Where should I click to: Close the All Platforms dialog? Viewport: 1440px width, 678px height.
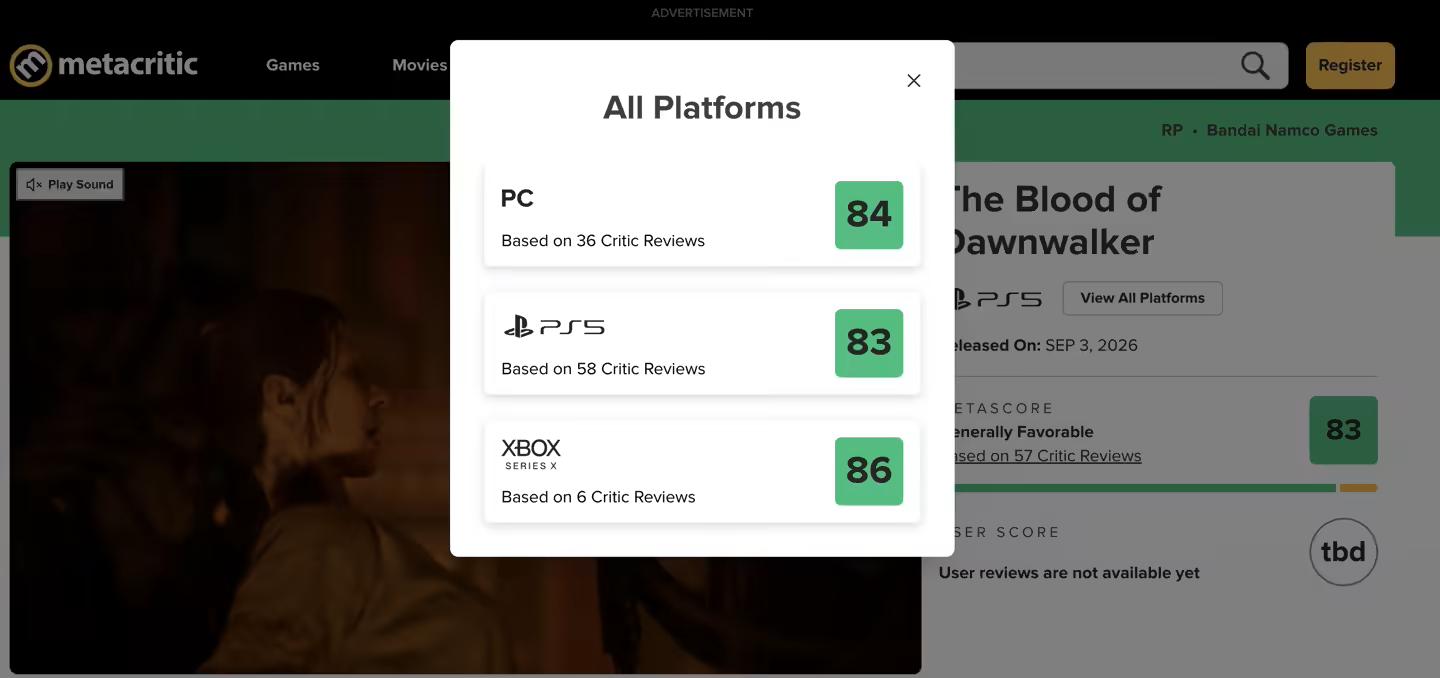[x=913, y=81]
